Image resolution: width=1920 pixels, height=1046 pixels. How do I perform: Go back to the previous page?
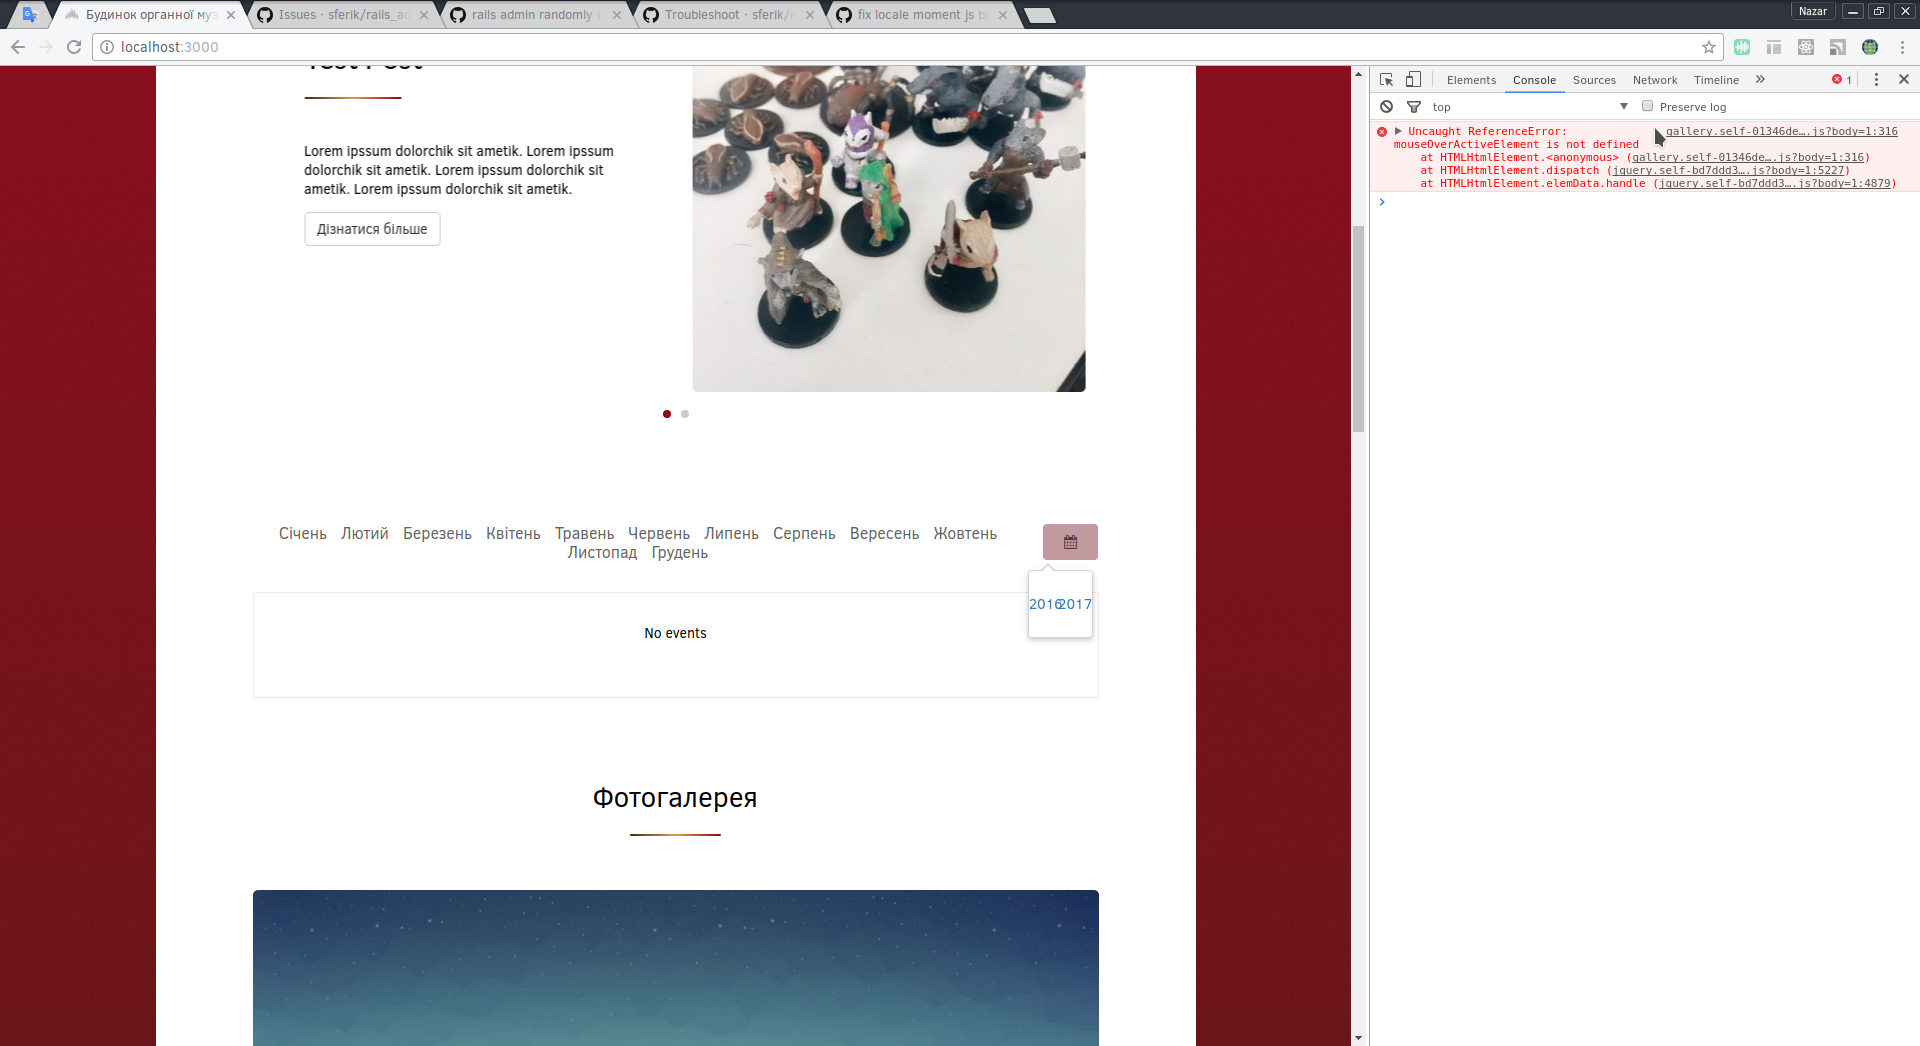pyautogui.click(x=18, y=47)
